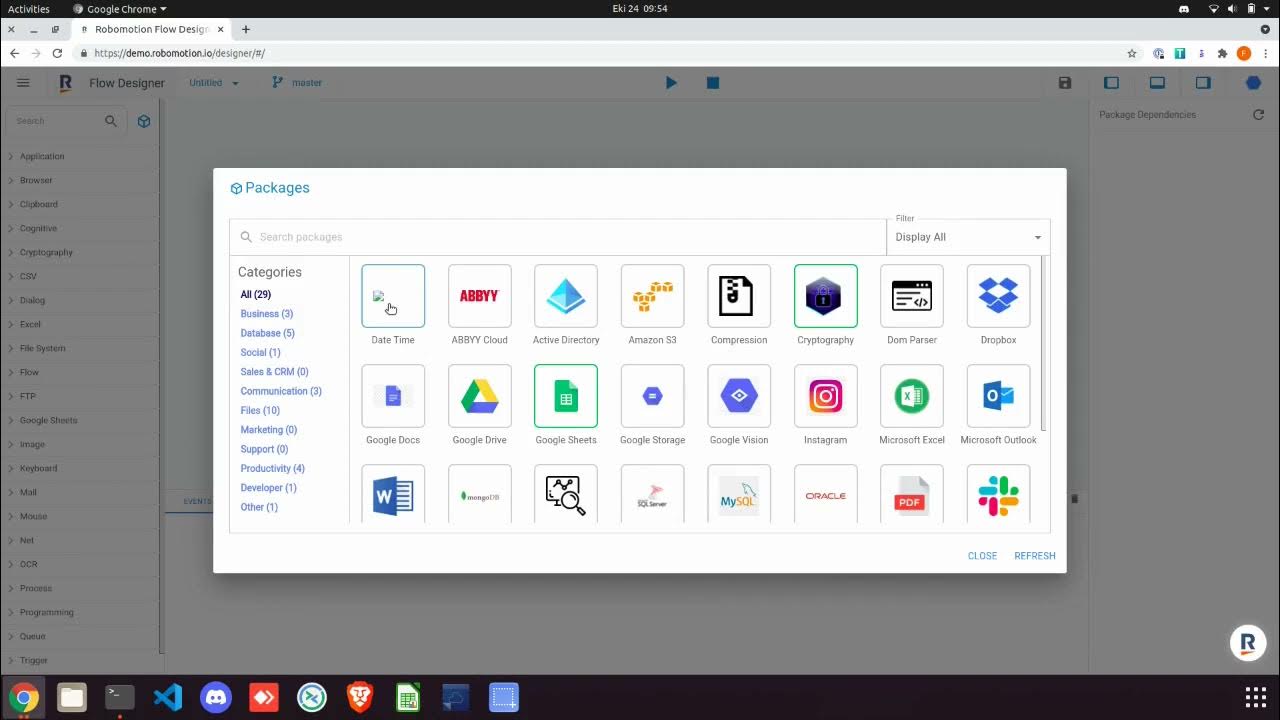
Task: Expand the Cryptography node group in sidebar
Action: coord(80,253)
